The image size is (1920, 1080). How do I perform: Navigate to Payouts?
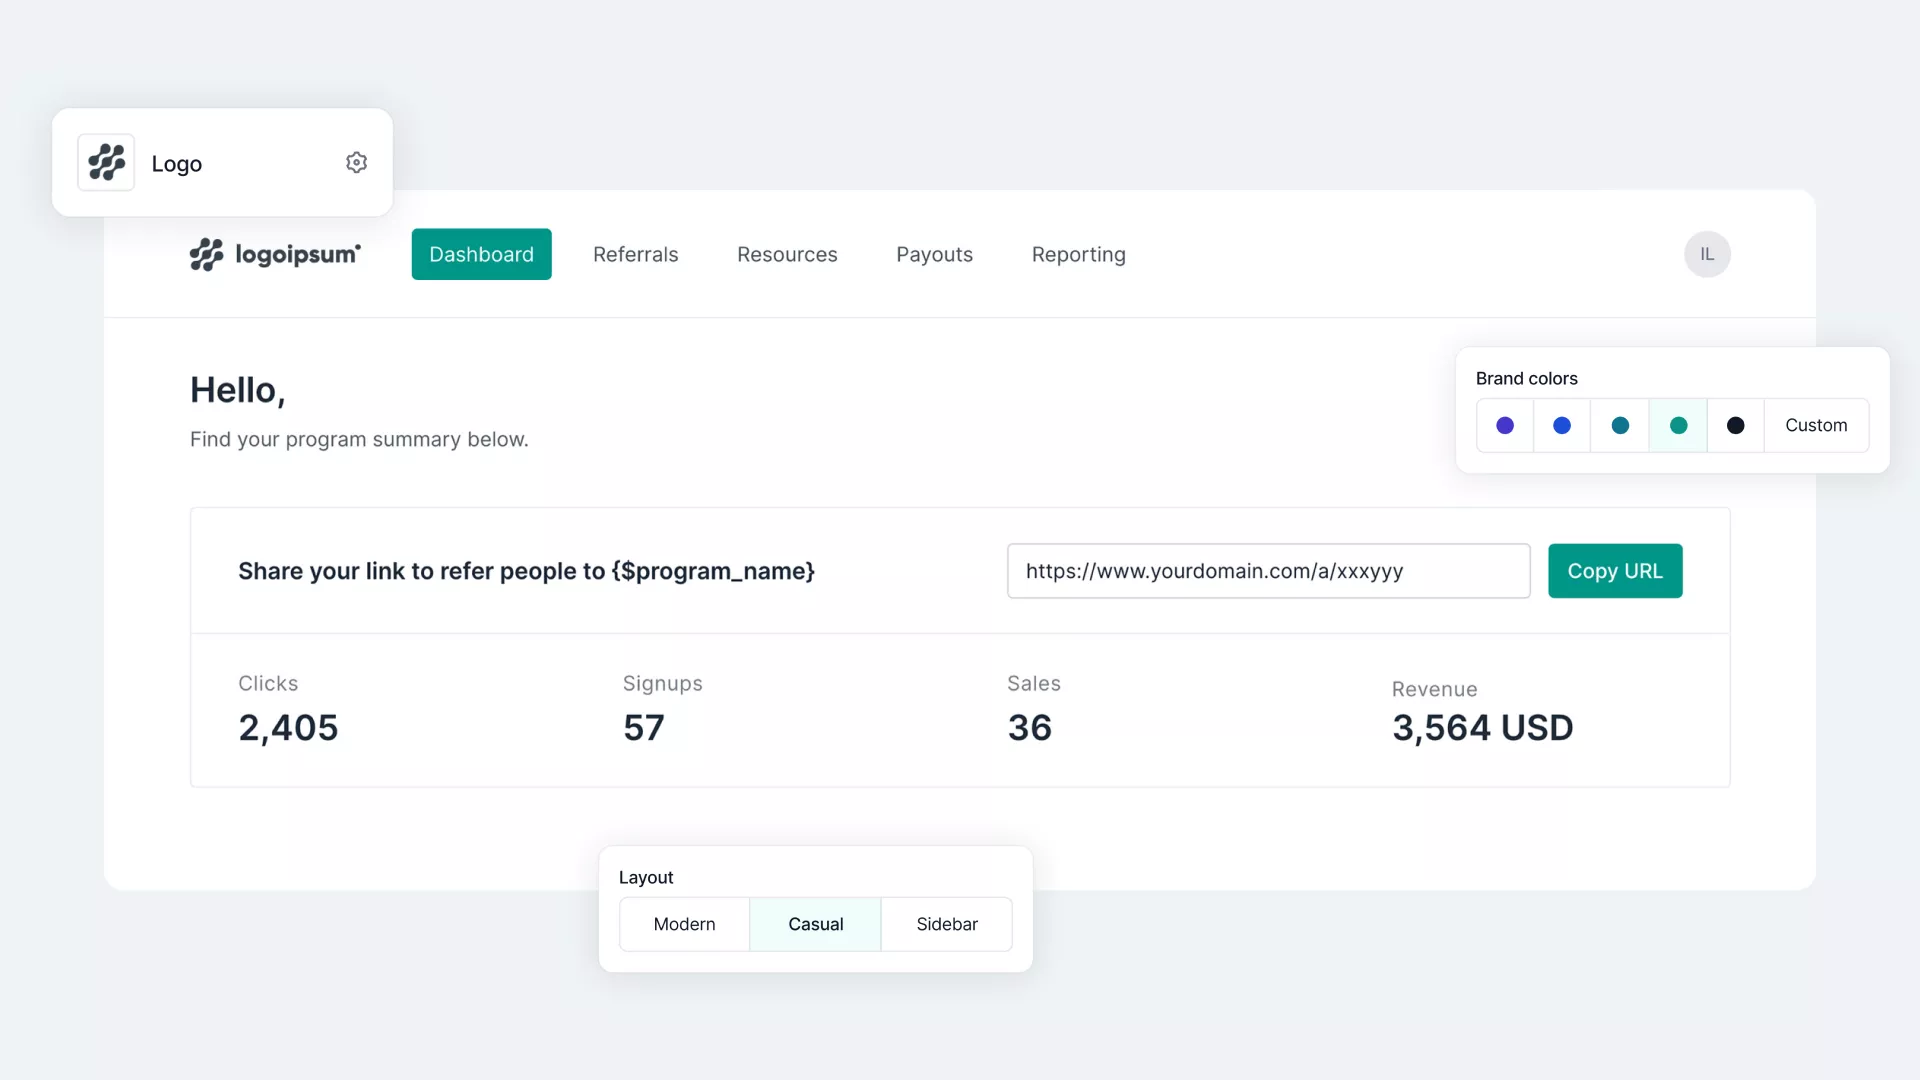click(x=934, y=254)
